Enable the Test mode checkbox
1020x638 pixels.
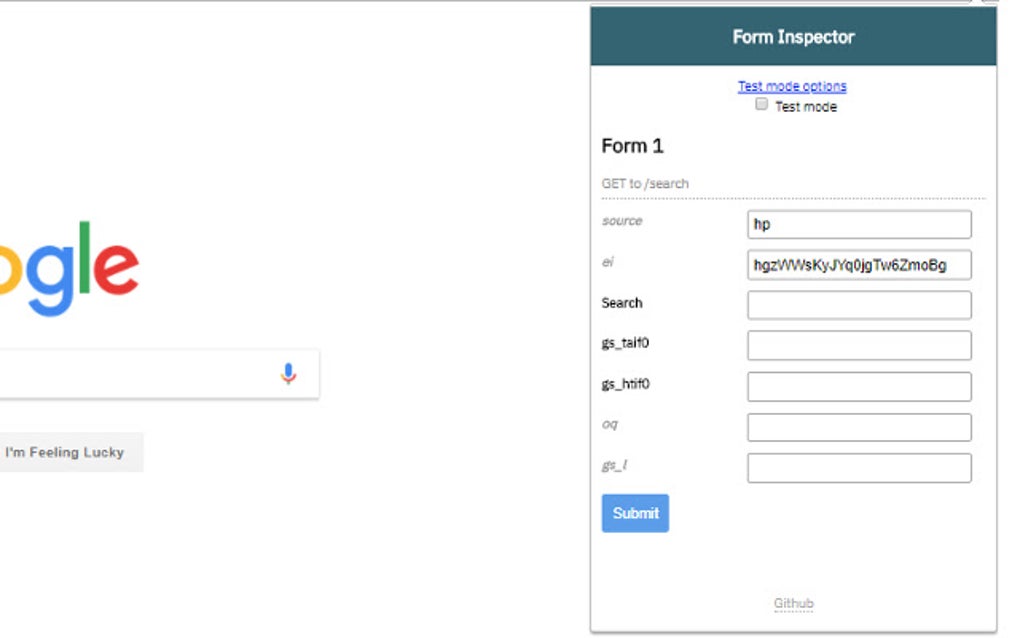(x=761, y=104)
